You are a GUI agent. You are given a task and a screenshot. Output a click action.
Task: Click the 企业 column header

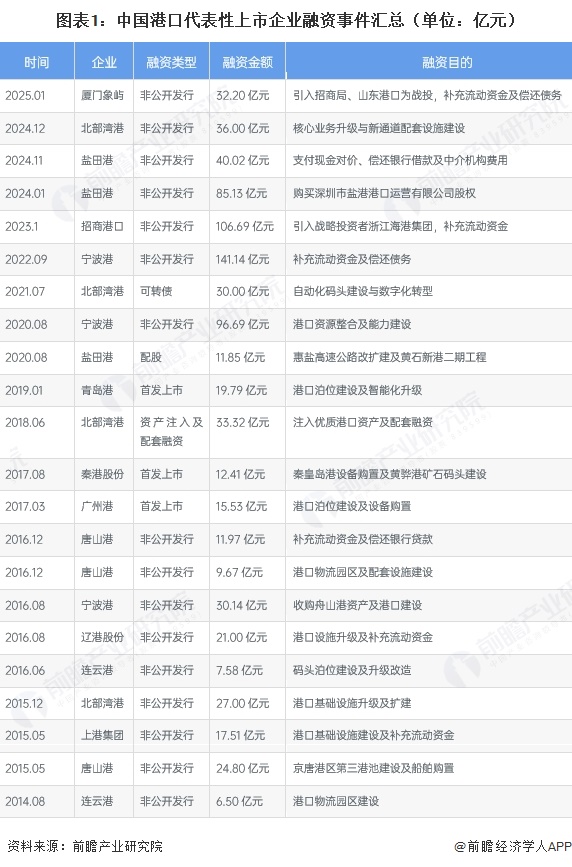point(103,61)
